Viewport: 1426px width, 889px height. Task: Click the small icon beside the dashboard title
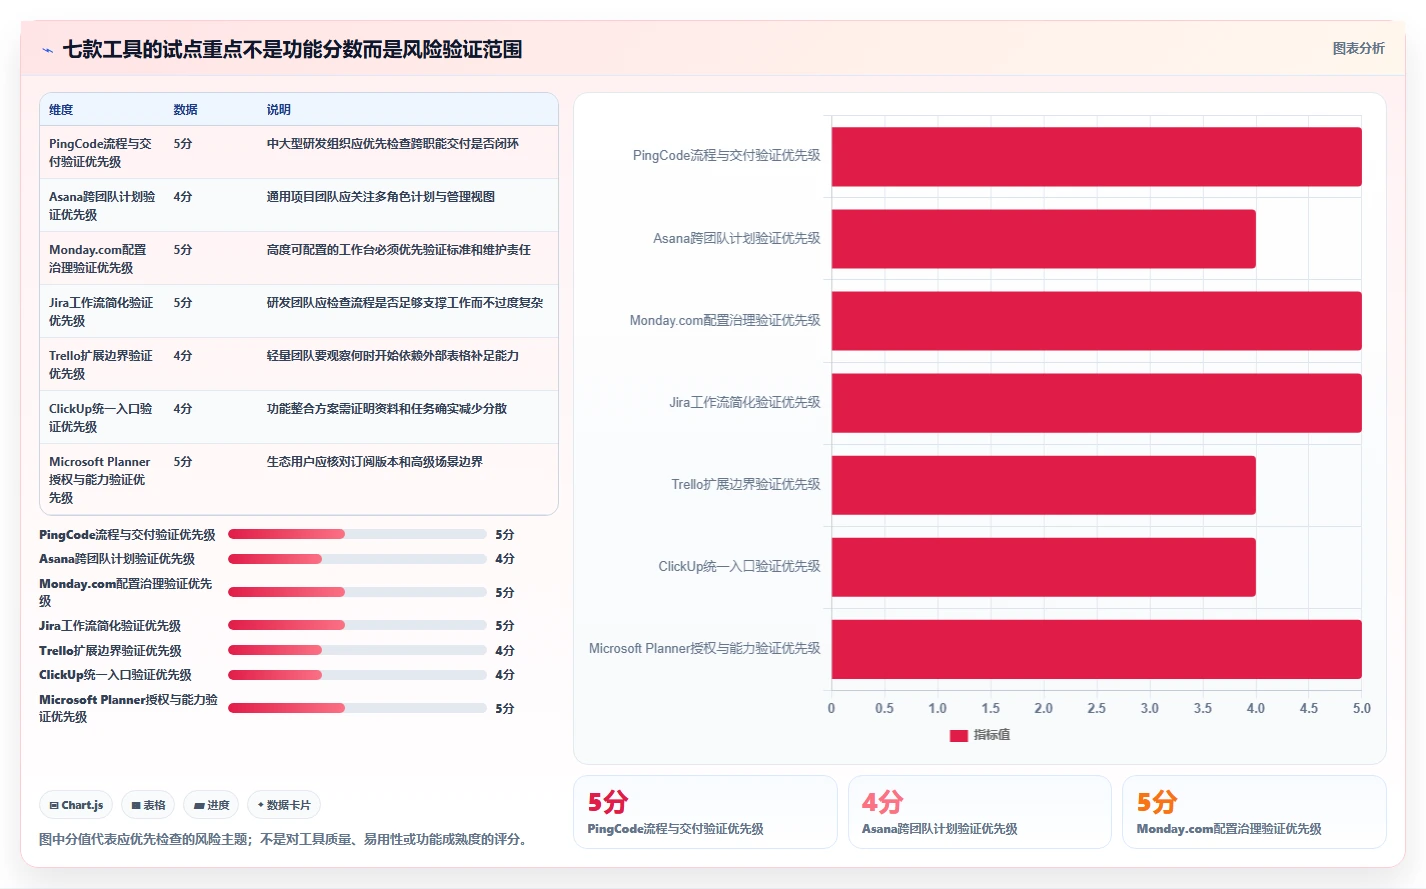(47, 50)
